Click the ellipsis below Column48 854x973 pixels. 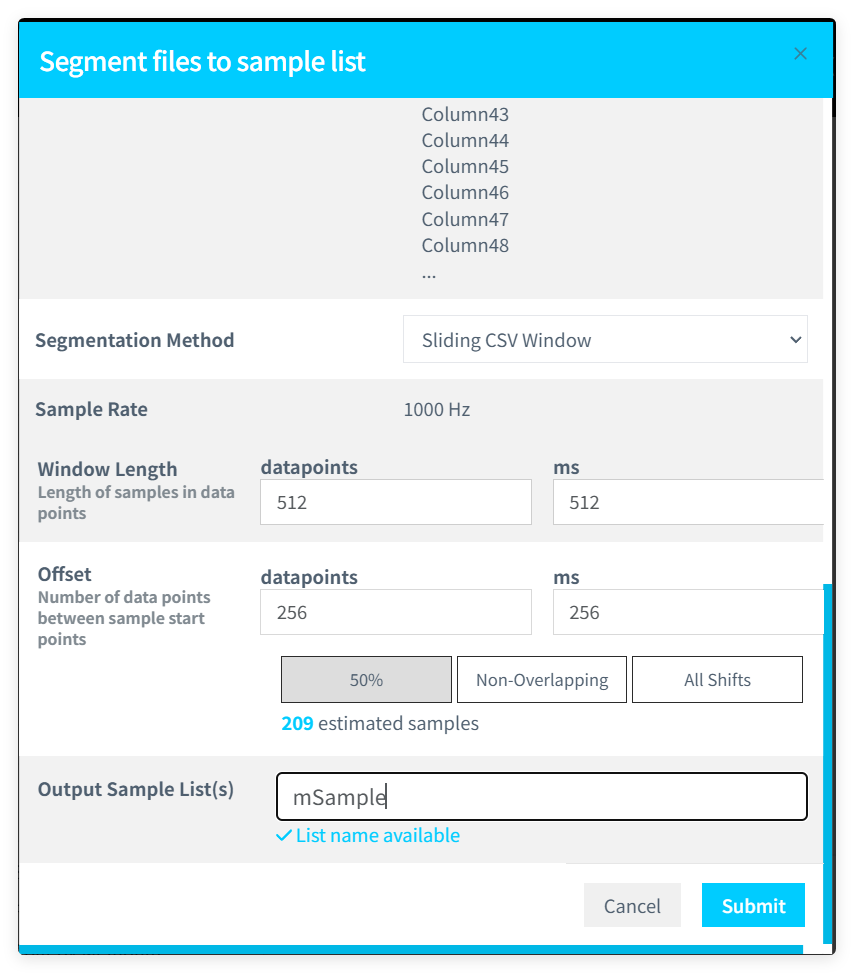coord(429,274)
